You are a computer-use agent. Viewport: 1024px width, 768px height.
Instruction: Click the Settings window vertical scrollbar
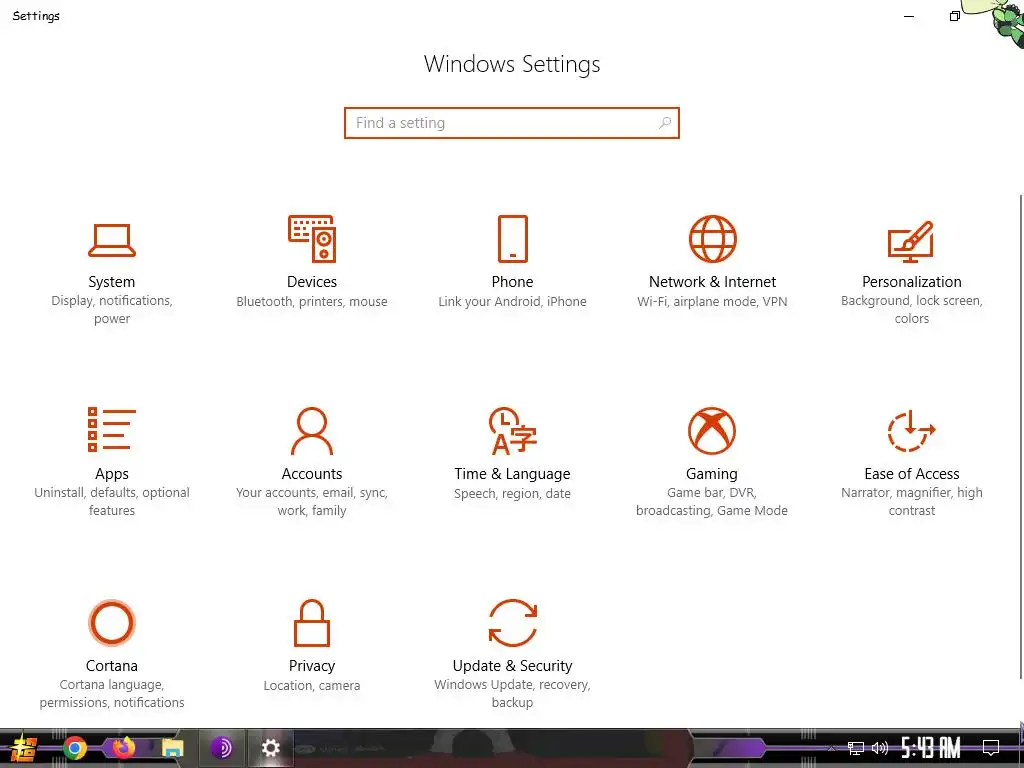1021,436
